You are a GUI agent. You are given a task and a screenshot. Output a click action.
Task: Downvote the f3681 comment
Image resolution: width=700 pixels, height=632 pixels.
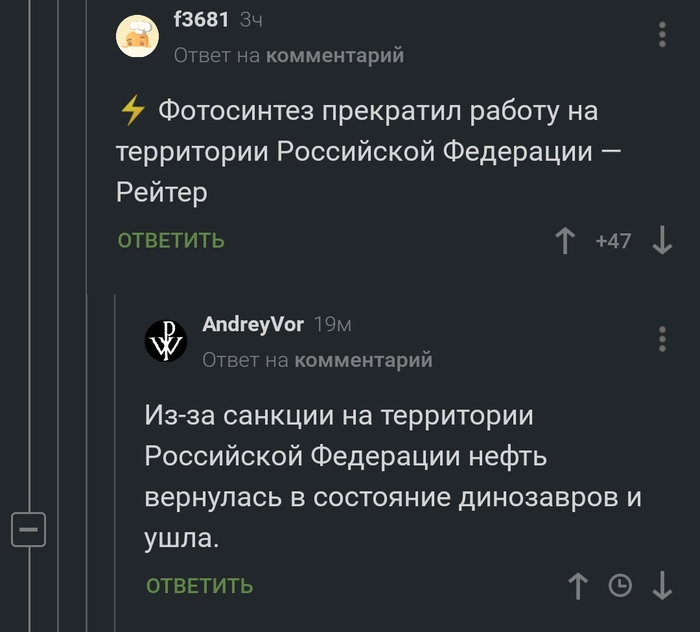pos(661,241)
